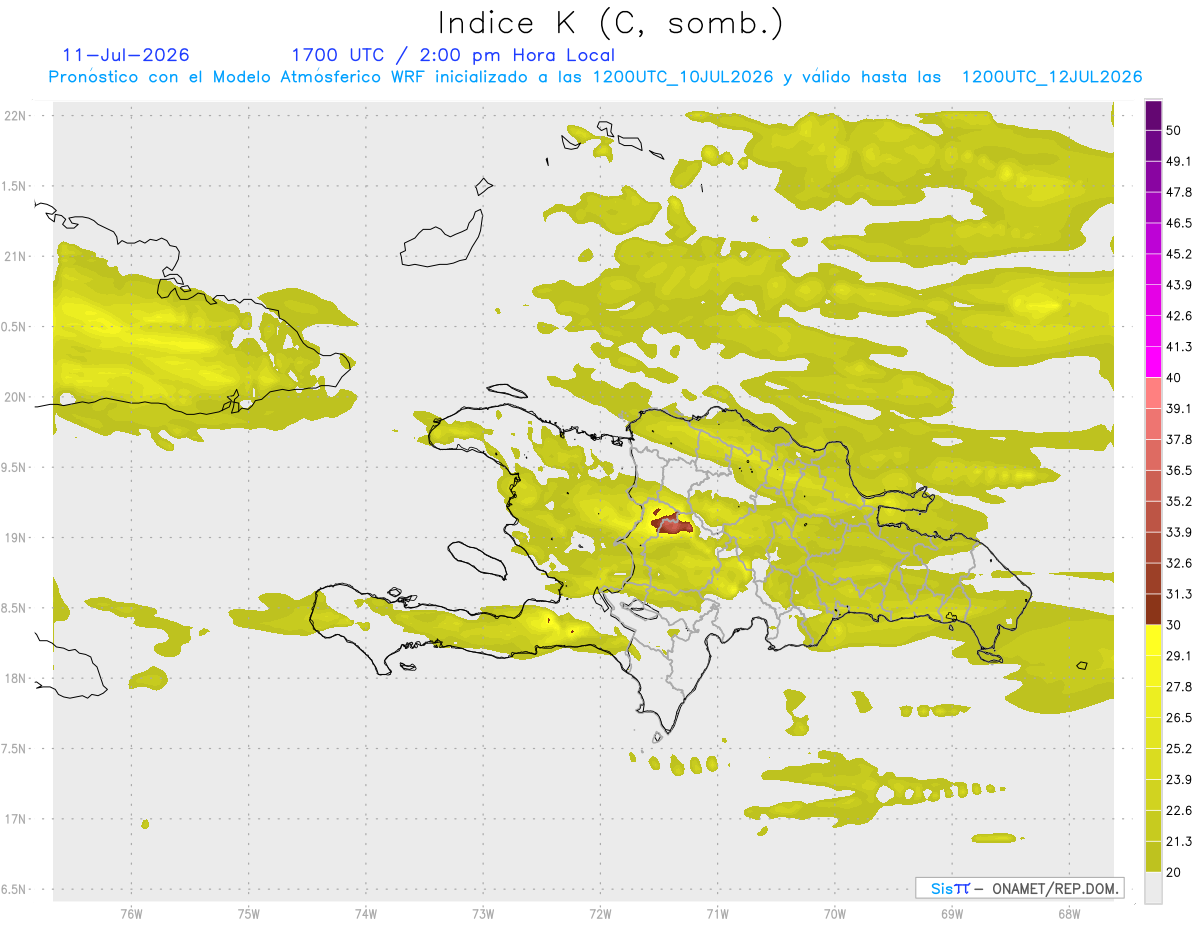Viewport: 1200px width, 927px height.
Task: Click the dark brown legend segment above 30
Action: pos(1153,609)
